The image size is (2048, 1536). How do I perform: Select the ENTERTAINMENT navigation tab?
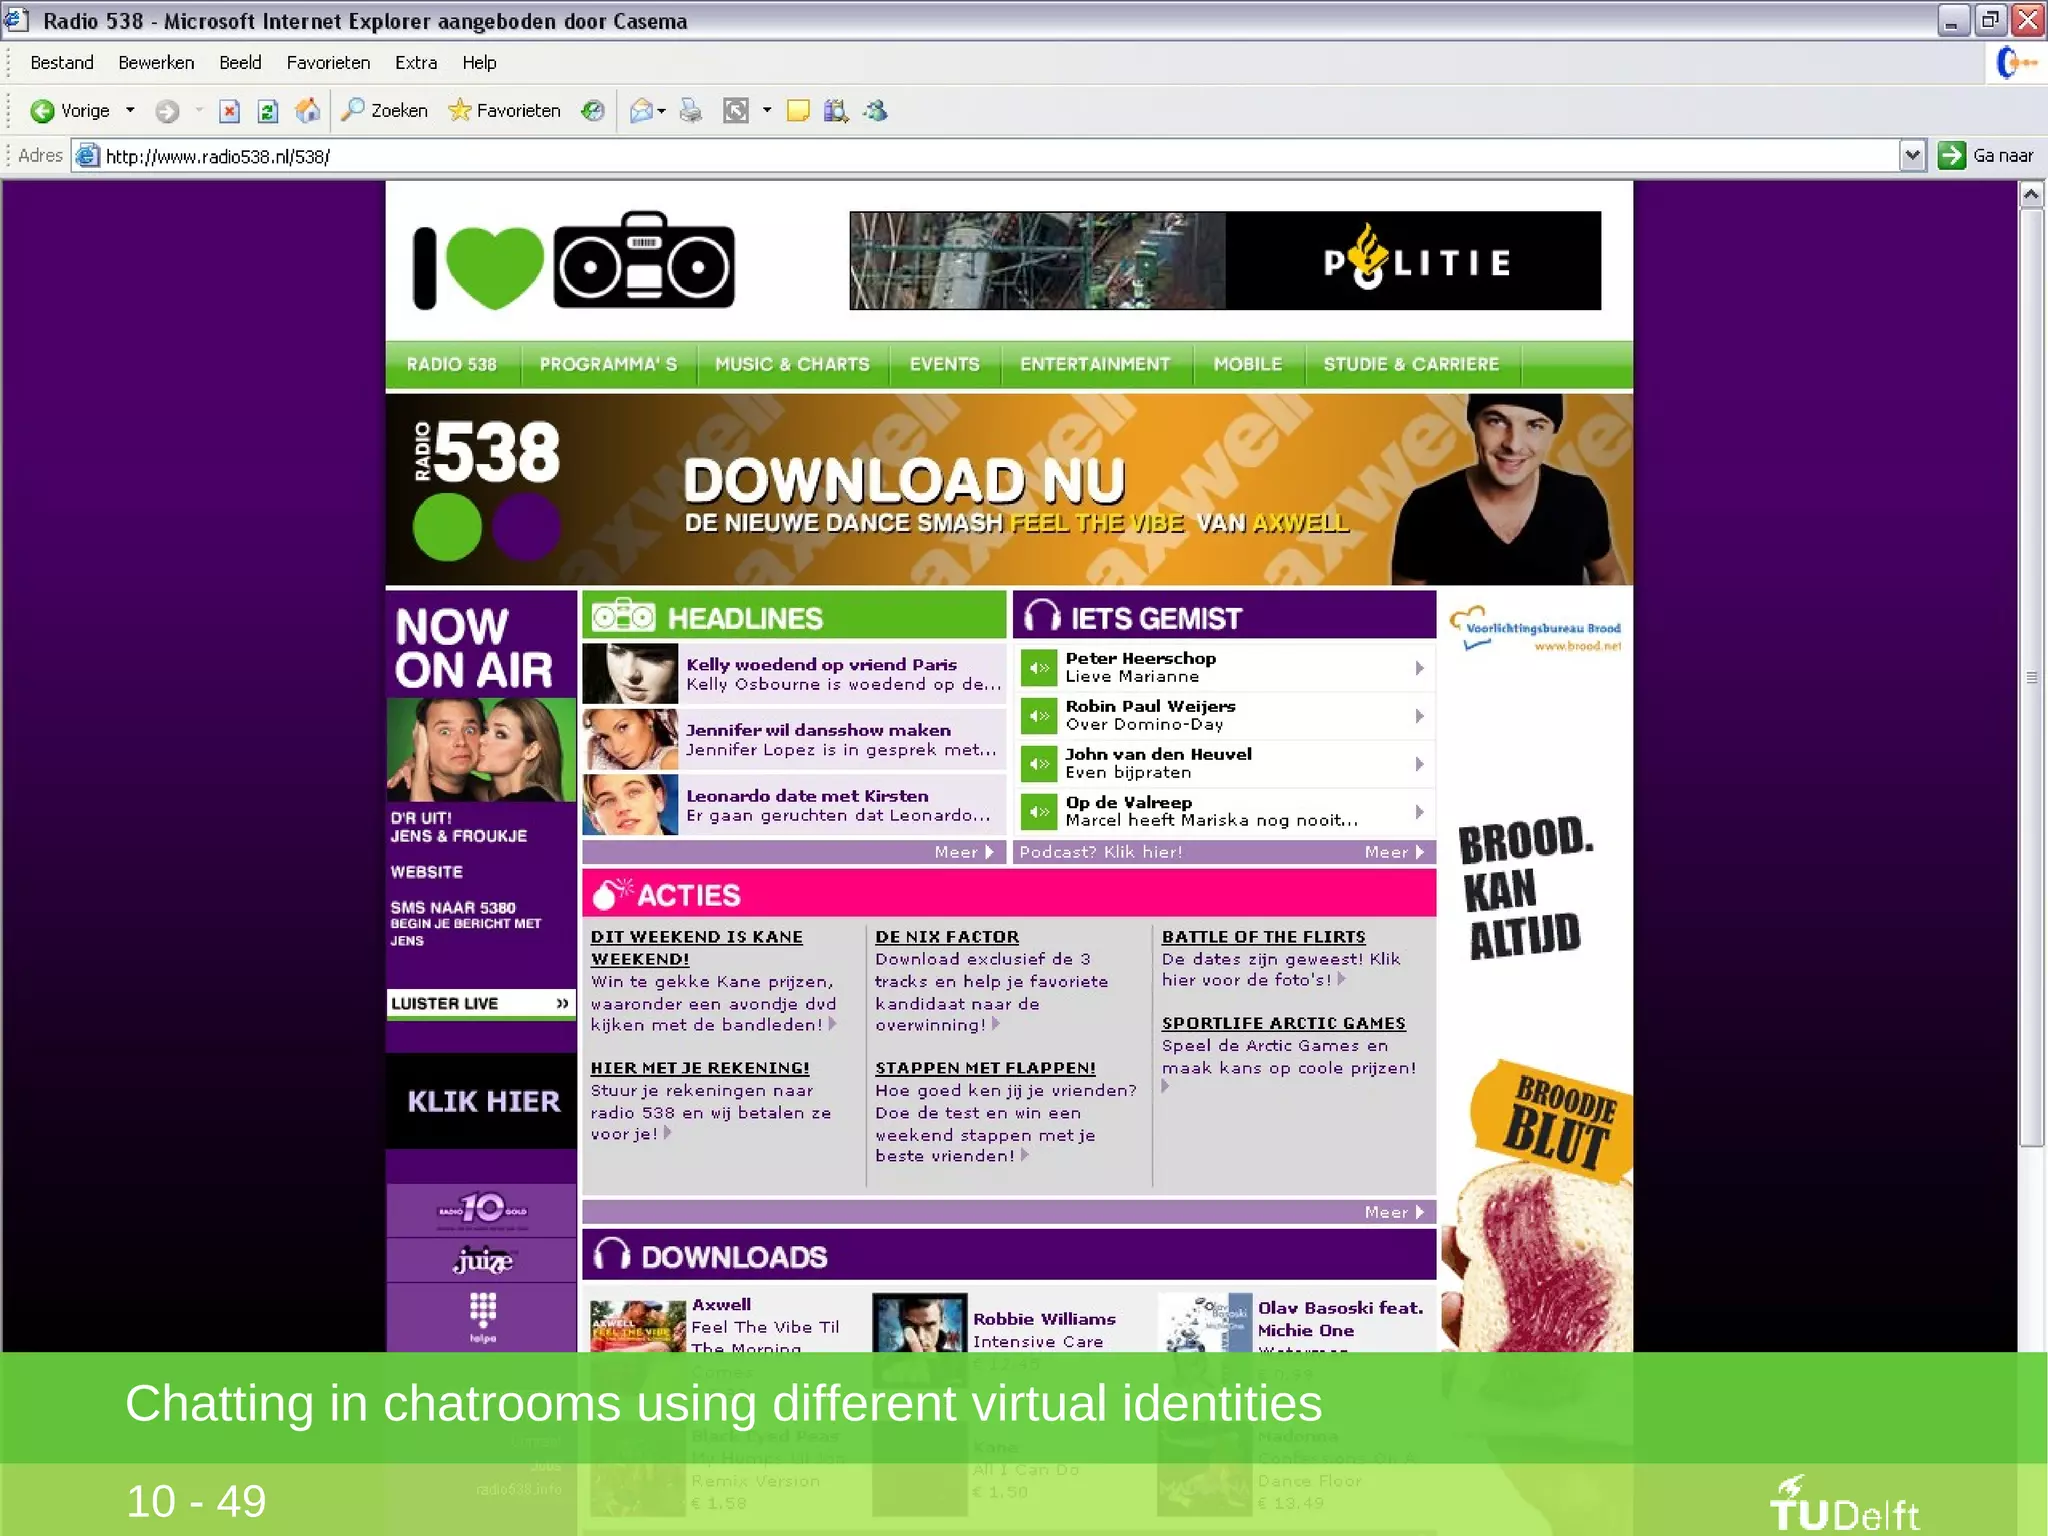[1095, 365]
